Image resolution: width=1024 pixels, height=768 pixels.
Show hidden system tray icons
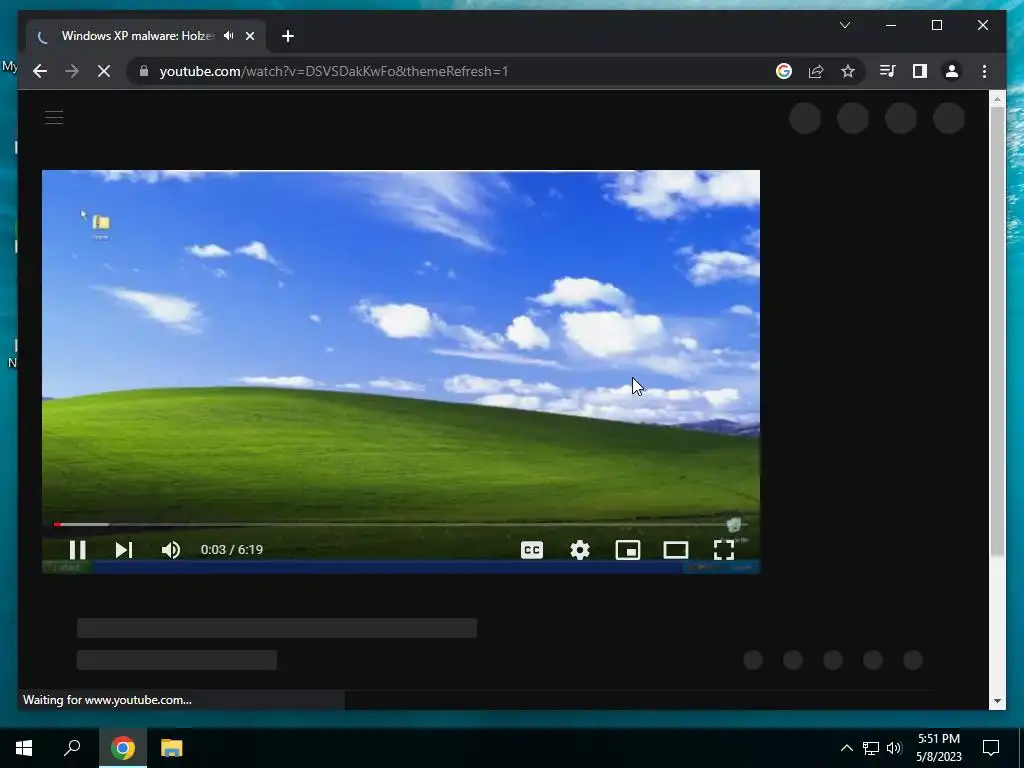[x=846, y=748]
